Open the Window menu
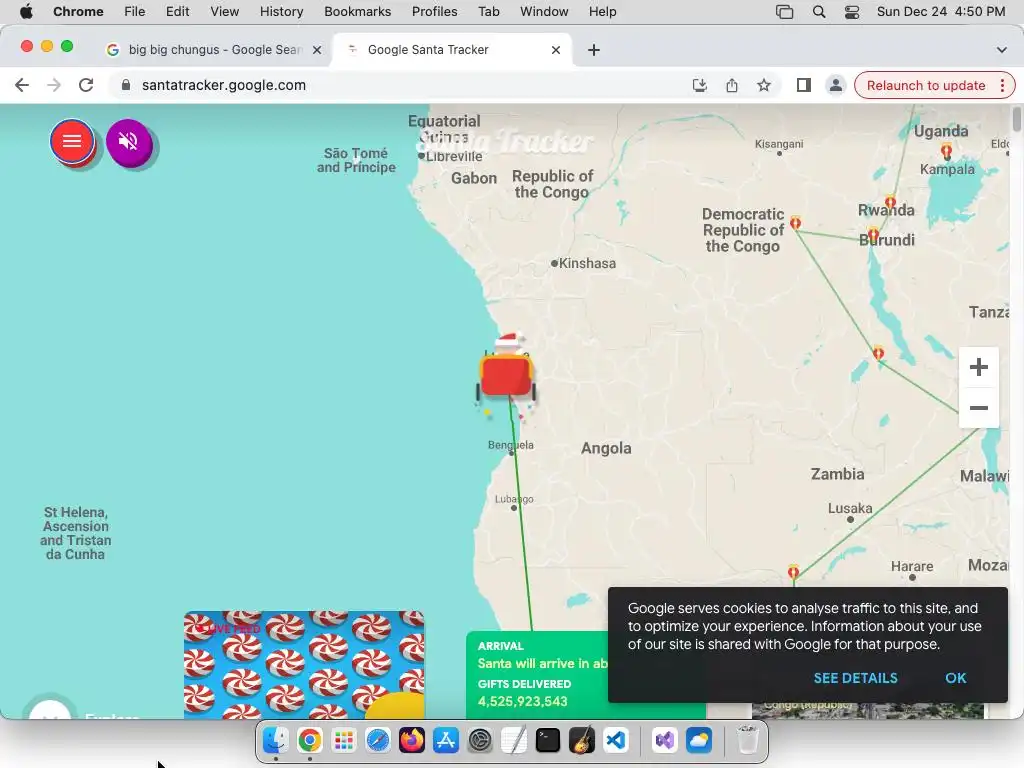 pos(544,12)
